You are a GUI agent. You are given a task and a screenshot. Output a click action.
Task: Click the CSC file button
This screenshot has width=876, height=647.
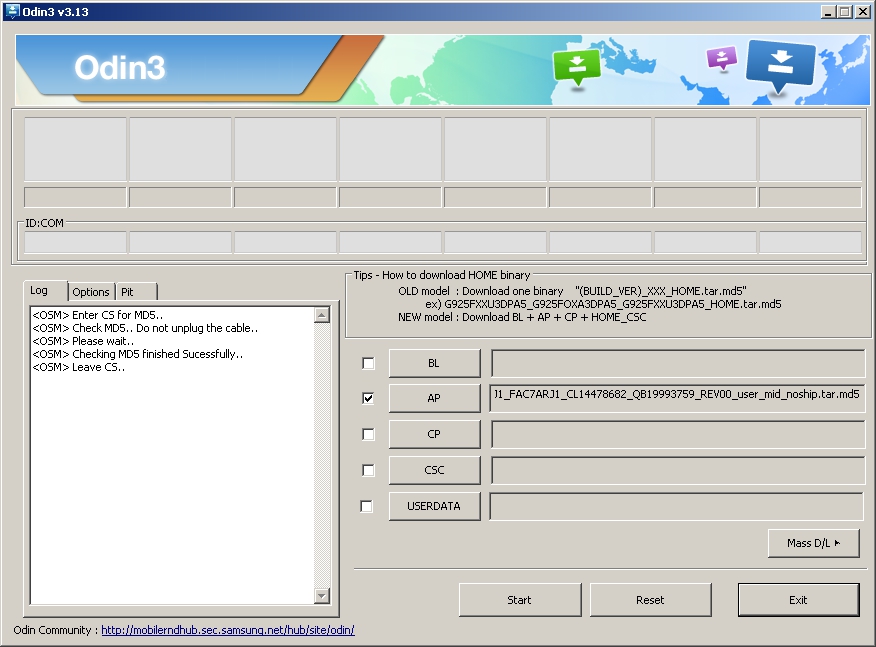[434, 470]
